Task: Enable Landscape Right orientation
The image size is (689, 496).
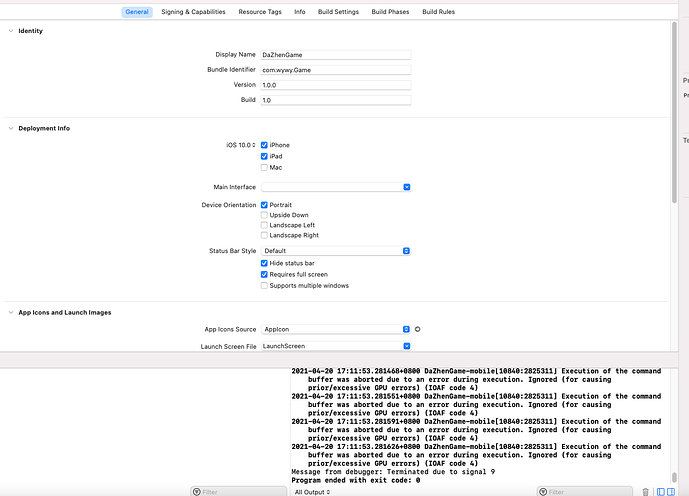Action: click(x=264, y=235)
